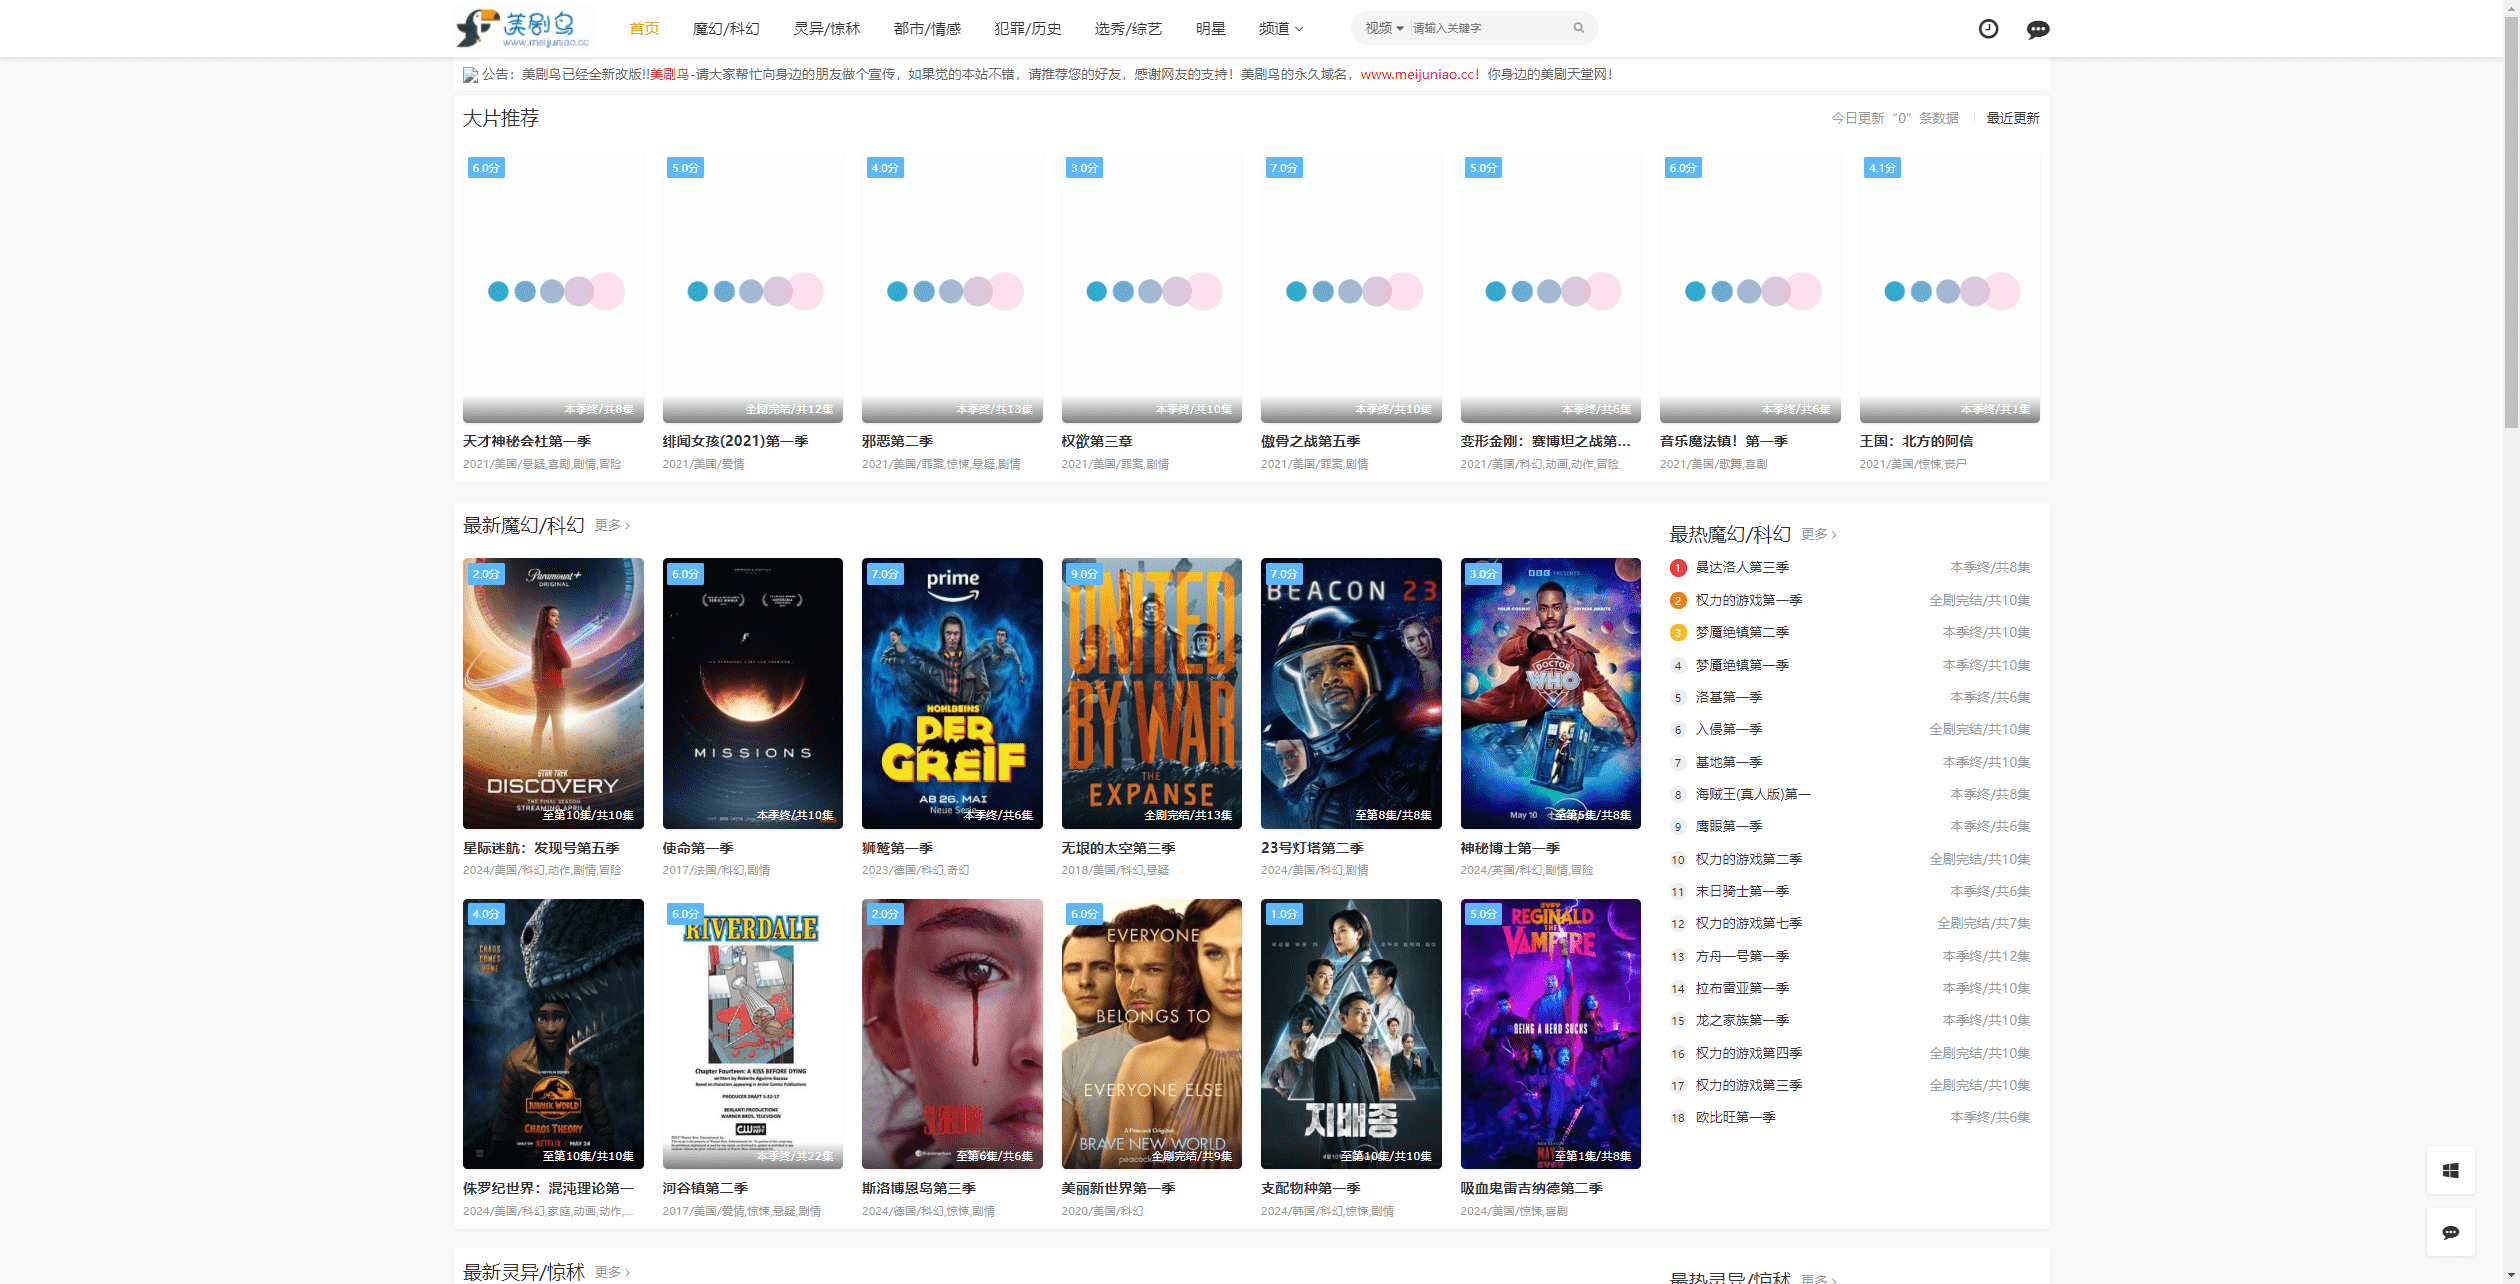This screenshot has width=2520, height=1284.
Task: Open the 斯洛博恩岛第三季 poster
Action: tap(952, 1033)
